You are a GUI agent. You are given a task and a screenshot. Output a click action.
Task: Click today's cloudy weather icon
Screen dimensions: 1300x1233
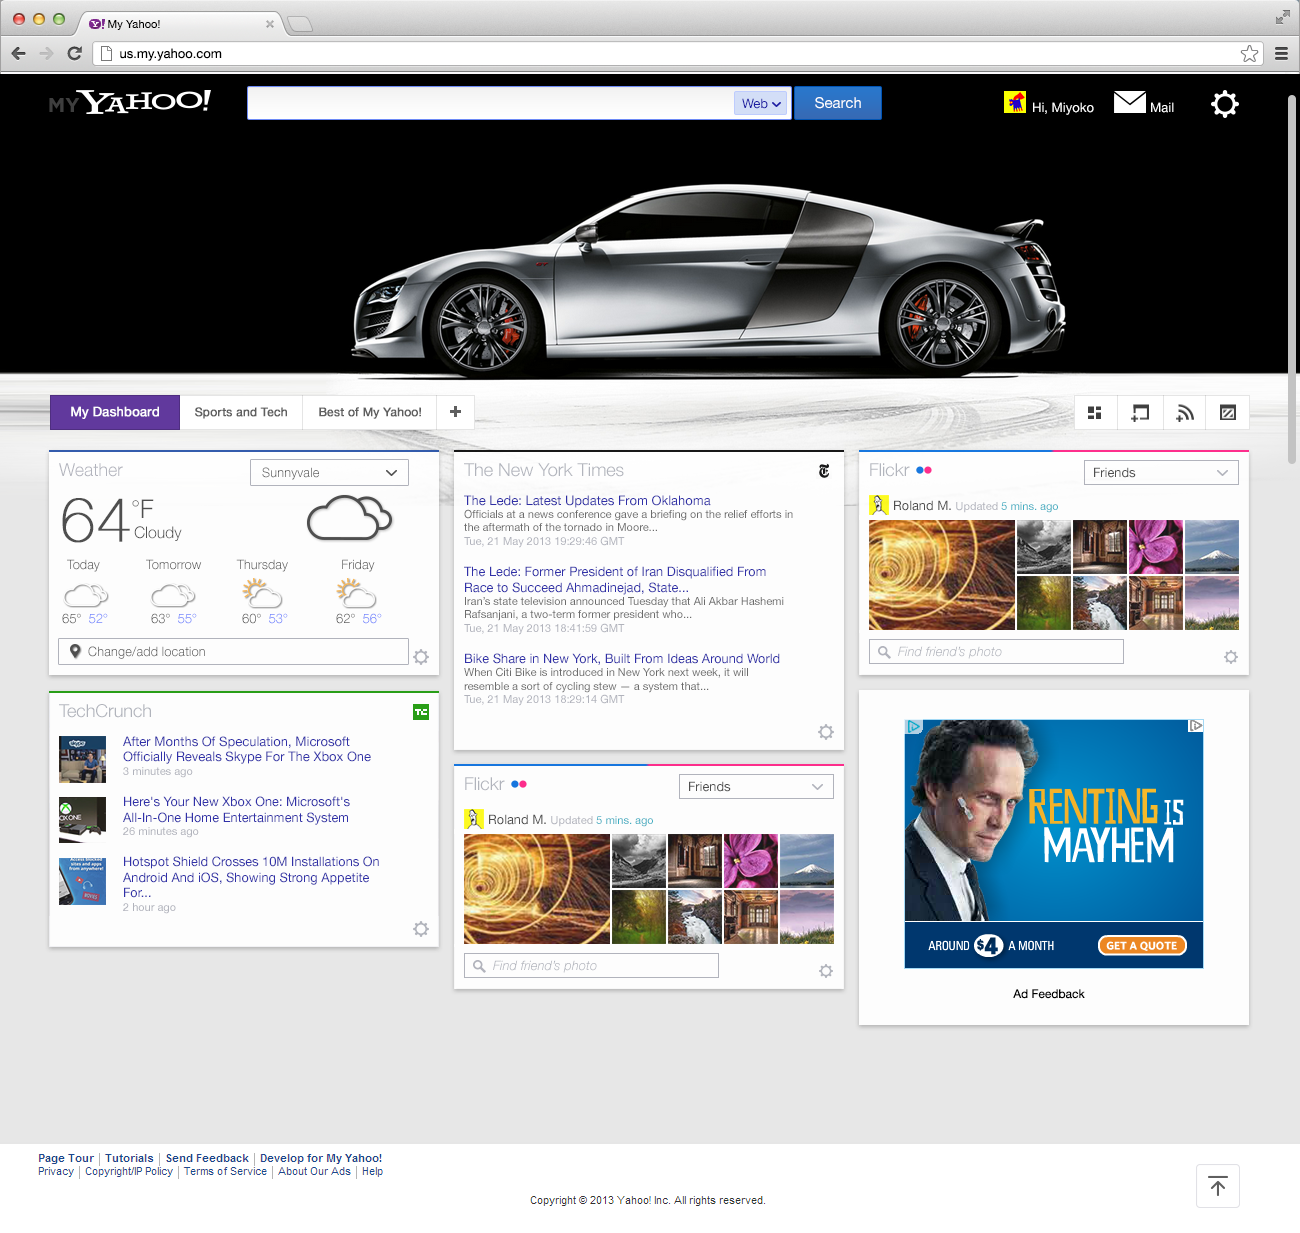[x=86, y=596]
